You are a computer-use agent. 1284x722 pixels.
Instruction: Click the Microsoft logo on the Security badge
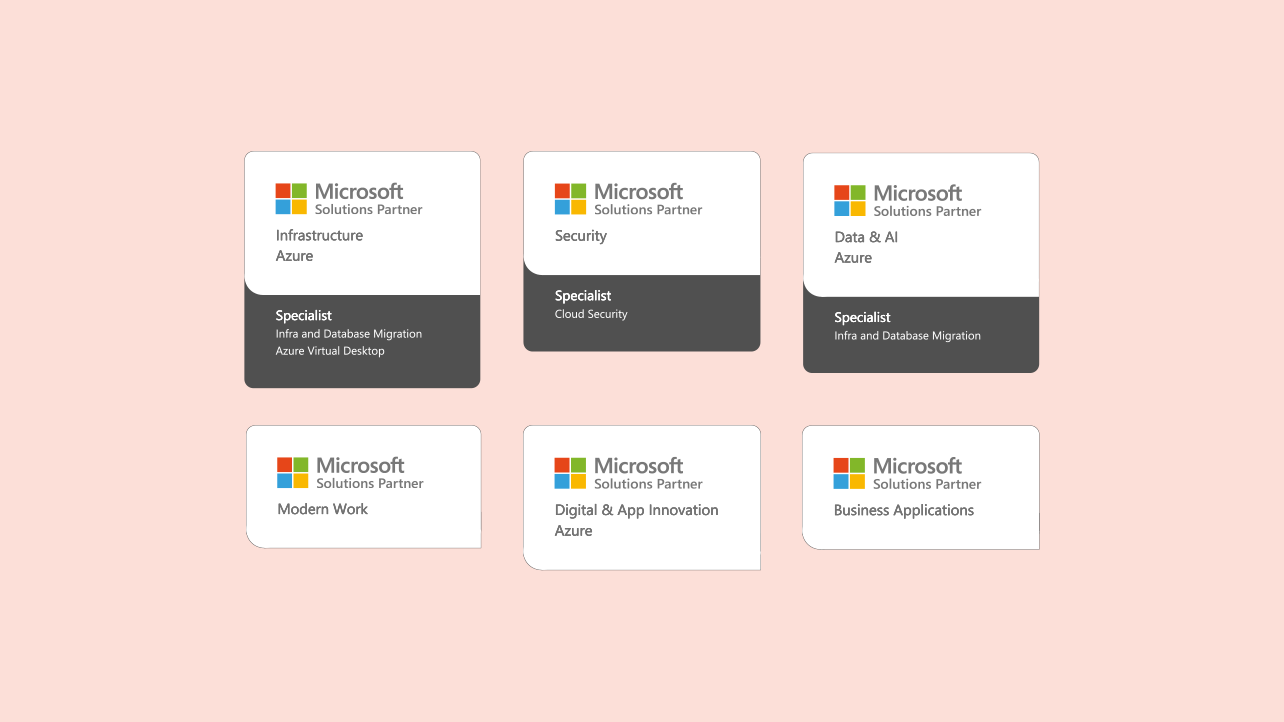tap(570, 199)
